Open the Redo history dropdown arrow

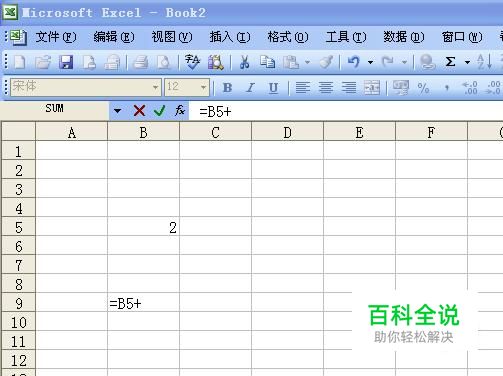[404, 62]
